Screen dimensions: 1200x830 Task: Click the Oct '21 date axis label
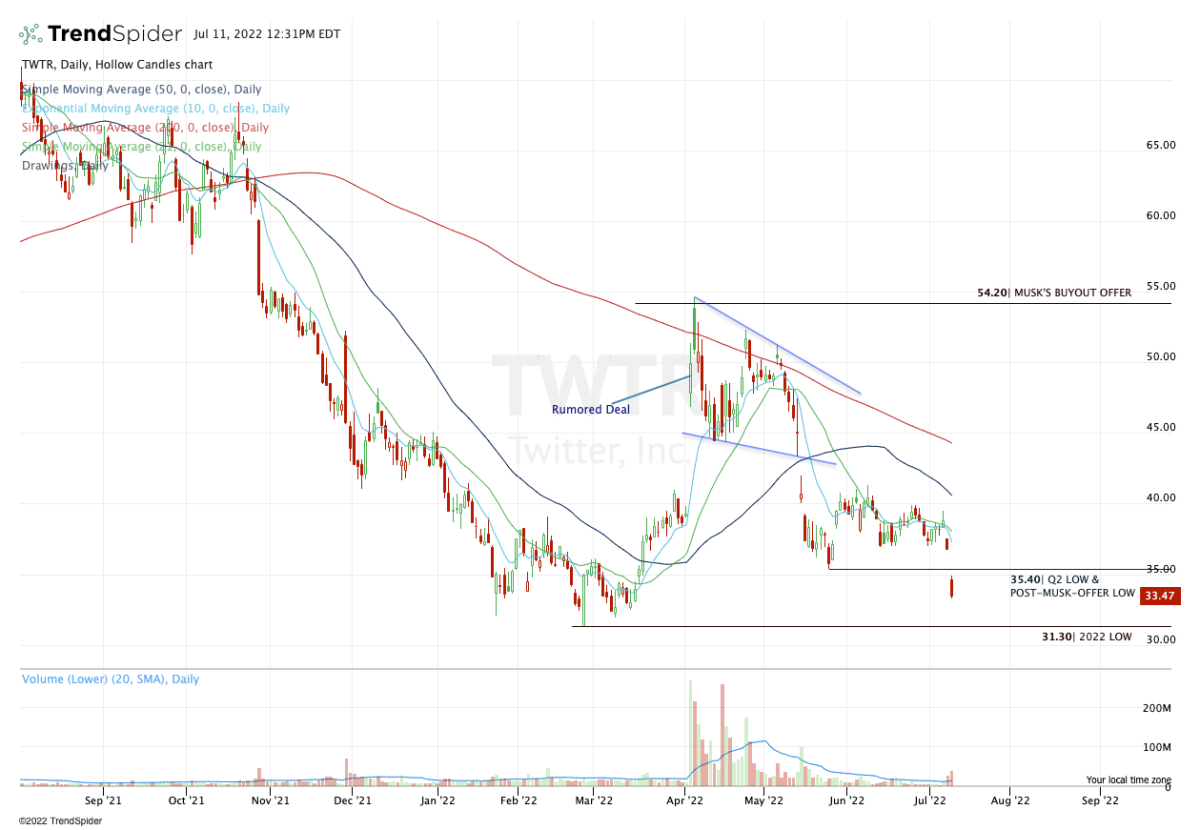(187, 801)
